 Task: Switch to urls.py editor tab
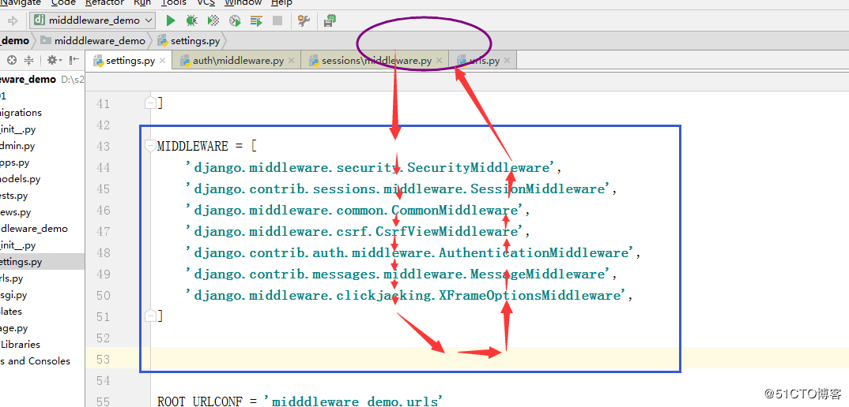click(484, 61)
